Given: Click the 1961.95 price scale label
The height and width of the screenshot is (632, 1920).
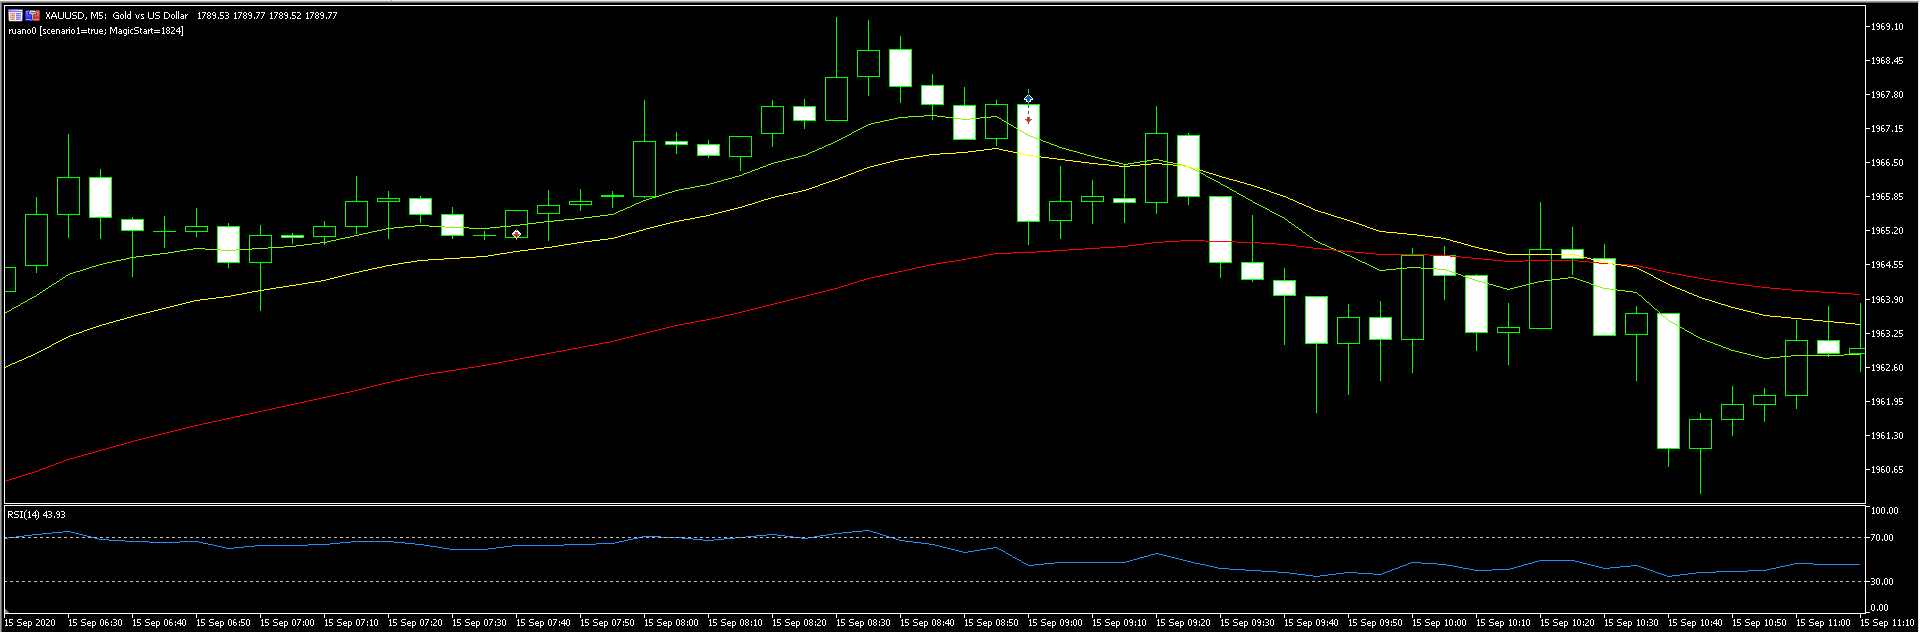Looking at the screenshot, I should click(1887, 402).
